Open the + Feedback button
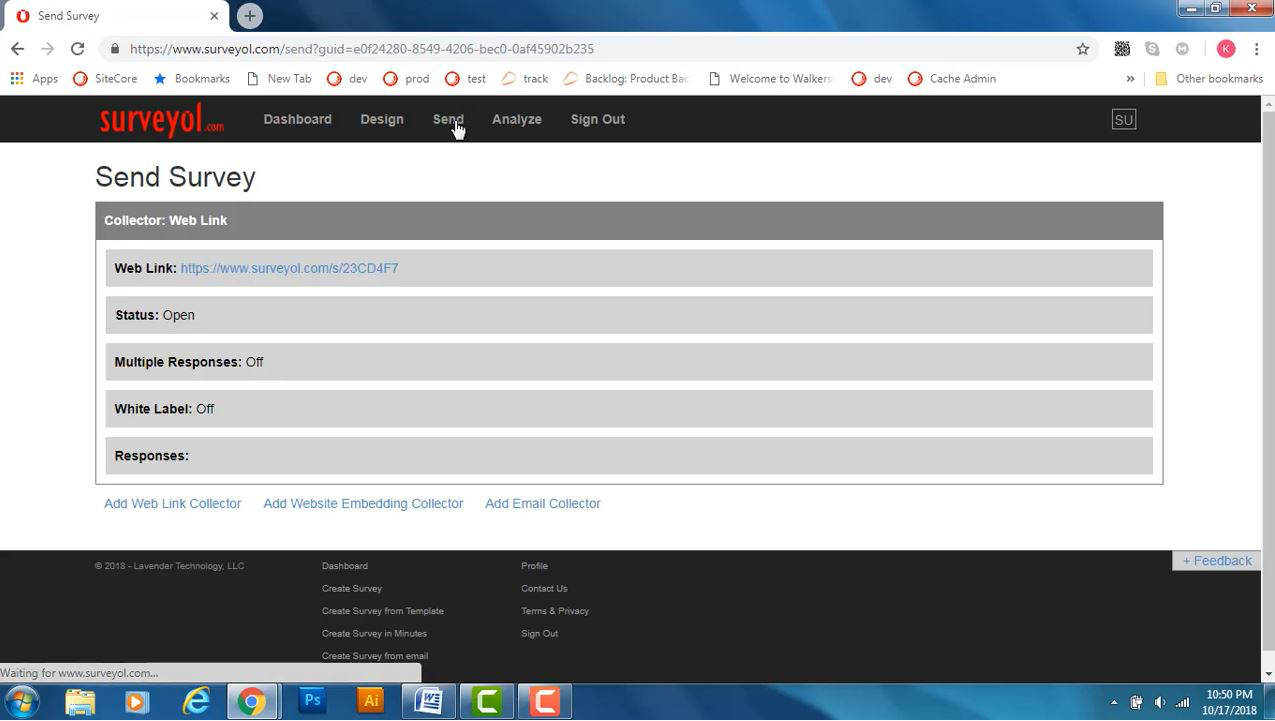 [1217, 561]
